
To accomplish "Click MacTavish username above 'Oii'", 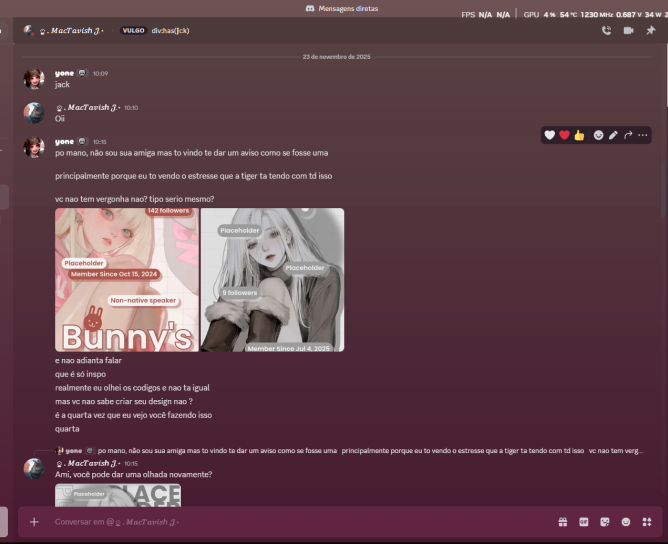I will (88, 107).
